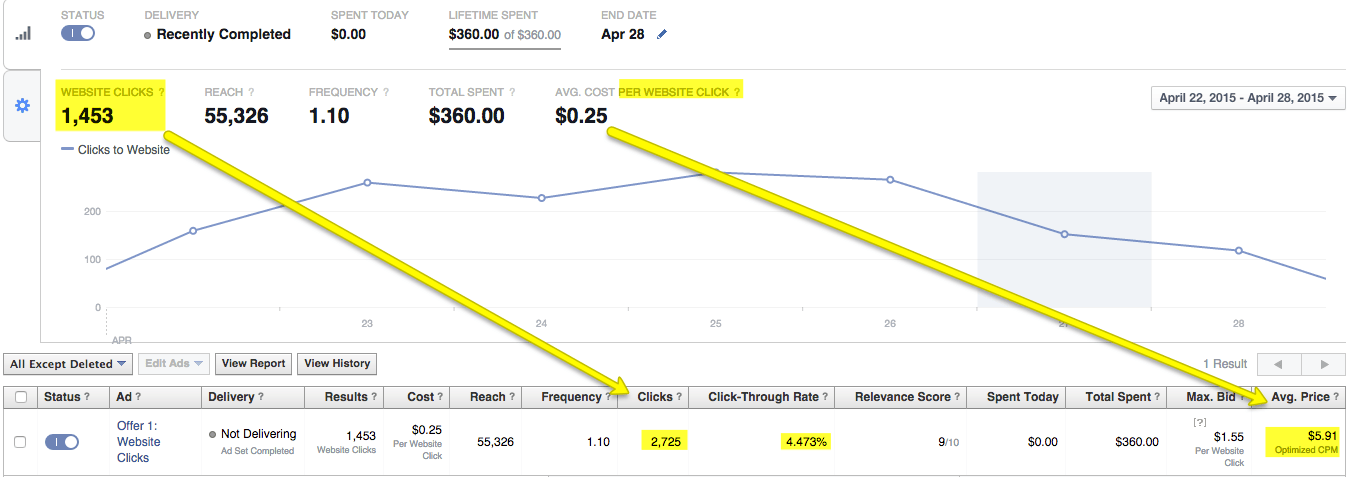Click the chart data point above 23
This screenshot has height=477, width=1349.
(367, 182)
